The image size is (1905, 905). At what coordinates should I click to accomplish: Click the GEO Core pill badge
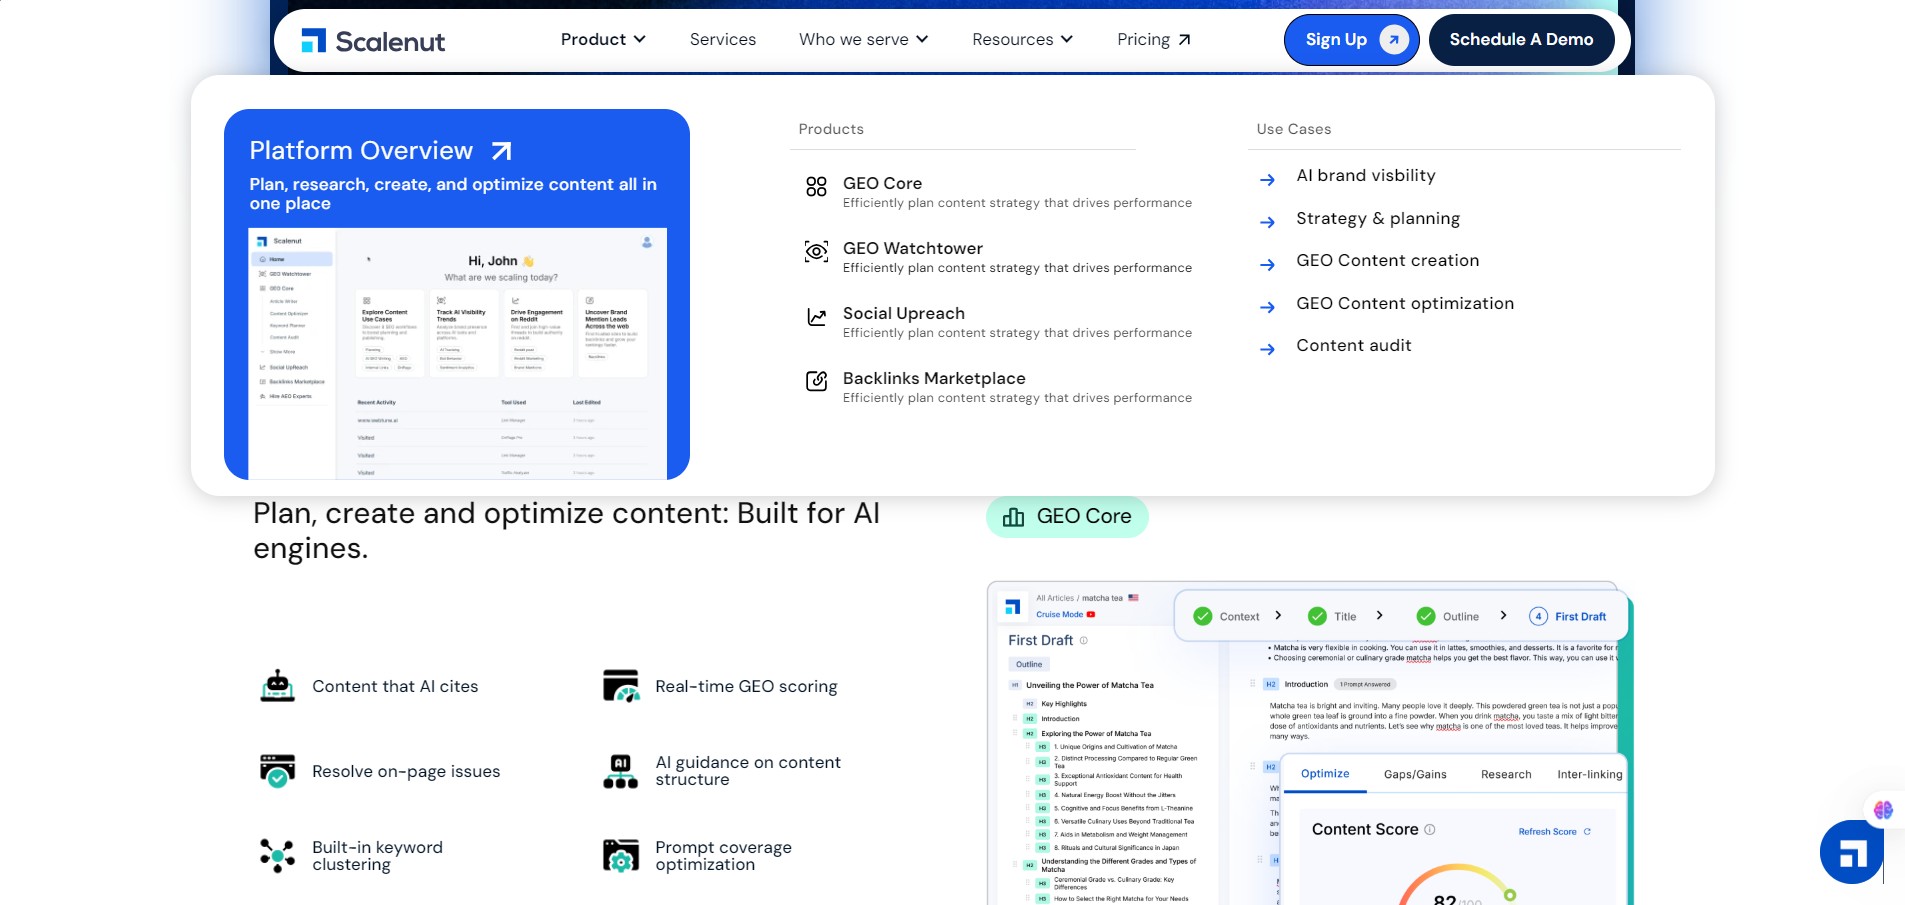point(1067,517)
